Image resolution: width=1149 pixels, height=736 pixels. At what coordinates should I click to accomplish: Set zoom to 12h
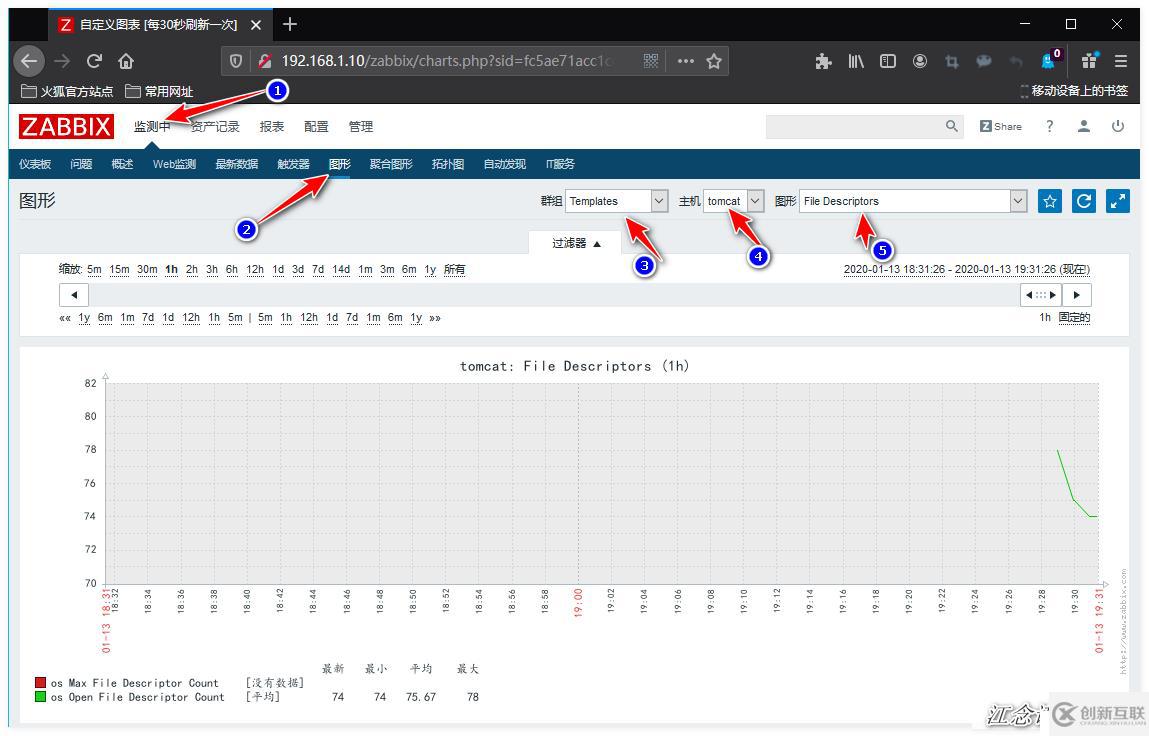click(x=254, y=269)
